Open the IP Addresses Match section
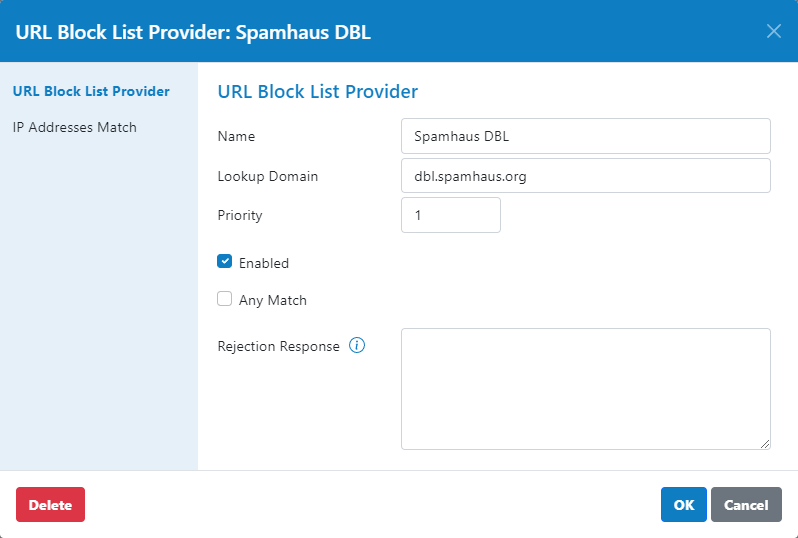The height and width of the screenshot is (538, 798). [75, 127]
